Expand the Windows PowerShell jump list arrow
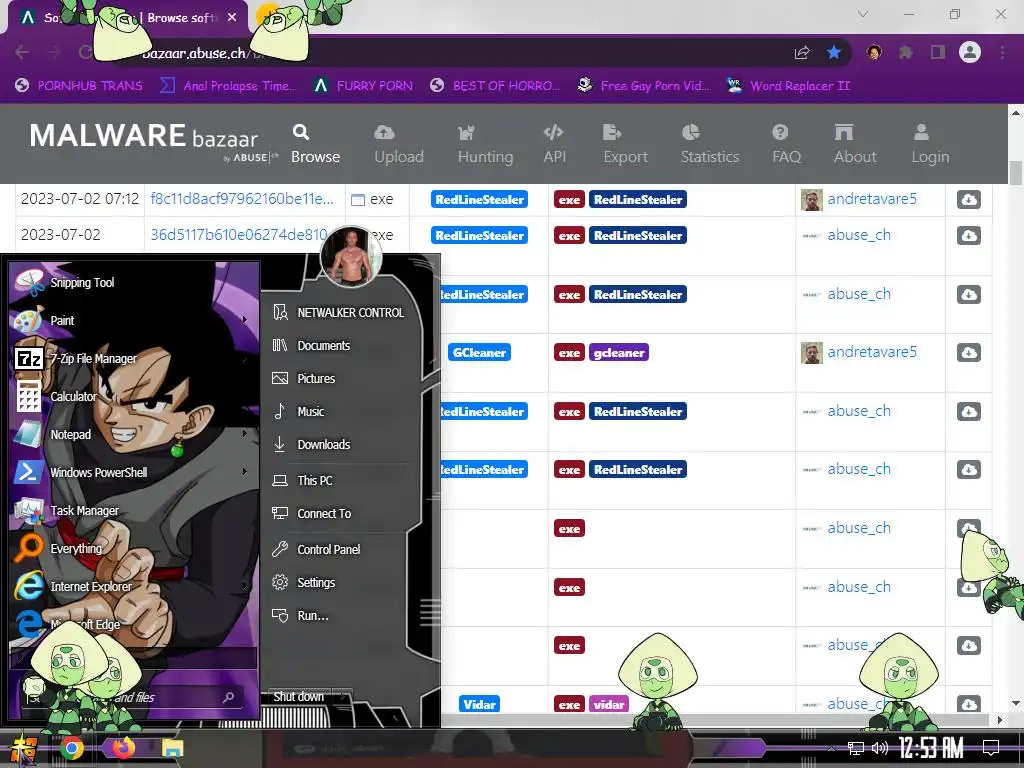1024x768 pixels. (x=245, y=472)
